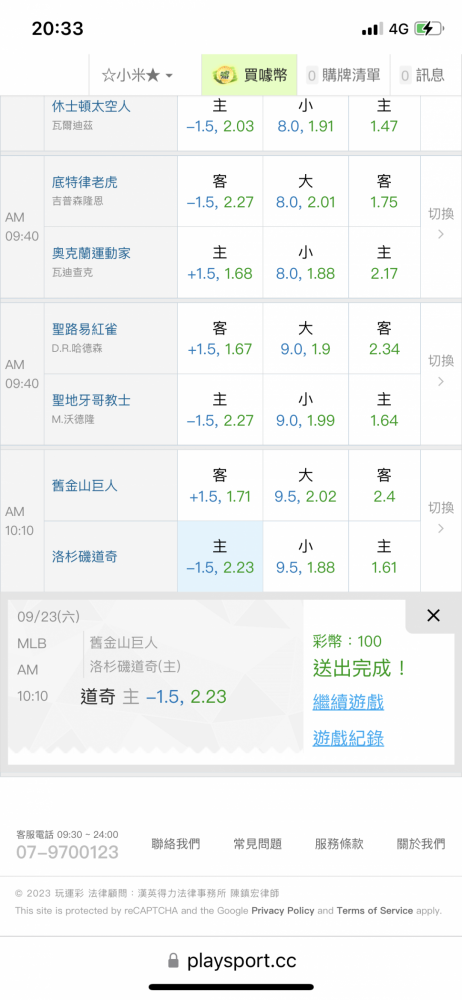Viewport: 462px width, 1000px height.
Task: Click the 繼續遊戲 link
Action: (348, 703)
